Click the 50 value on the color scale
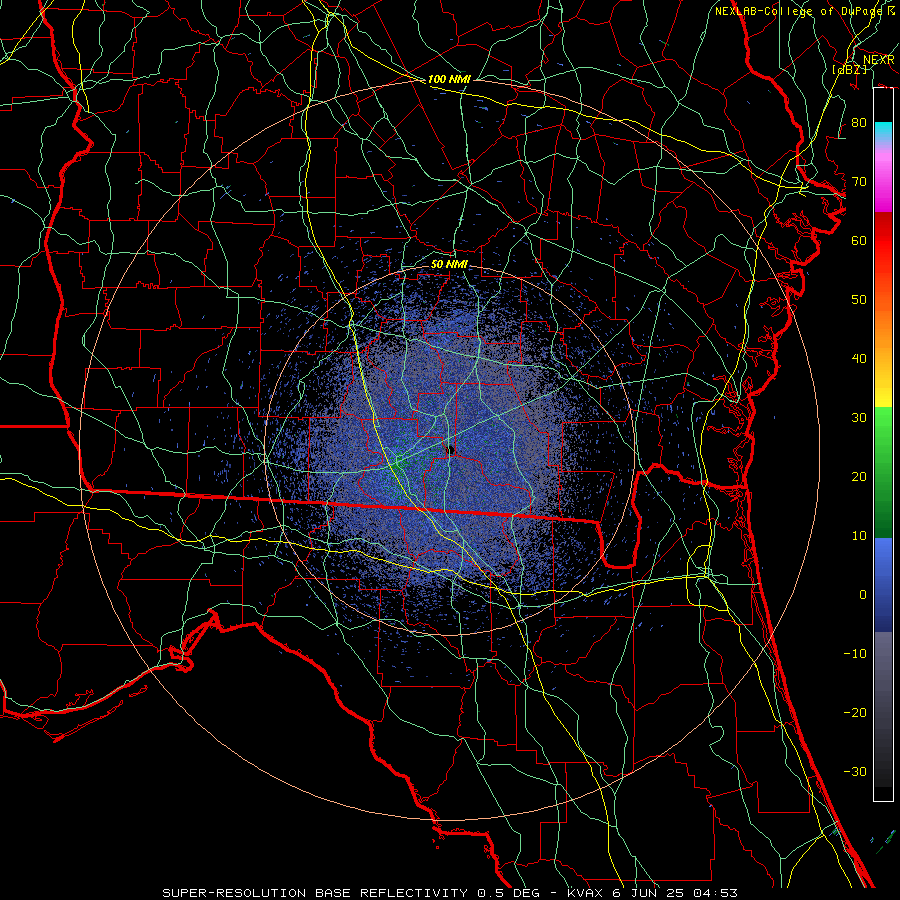 pyautogui.click(x=859, y=300)
